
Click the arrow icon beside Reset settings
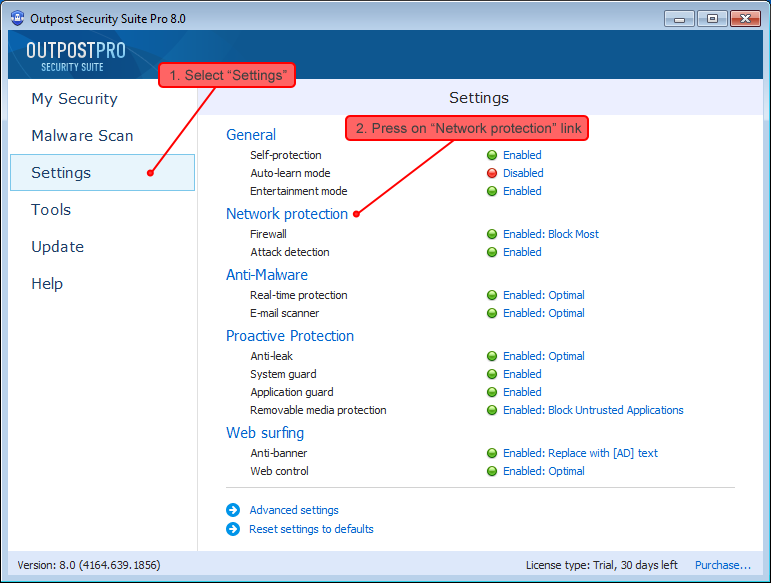pyautogui.click(x=233, y=529)
